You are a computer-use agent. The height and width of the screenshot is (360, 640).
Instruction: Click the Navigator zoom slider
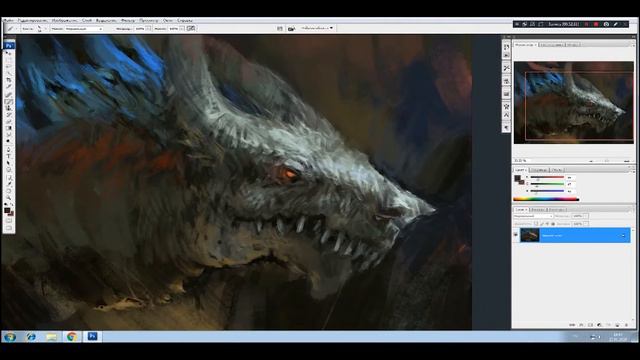(x=607, y=161)
